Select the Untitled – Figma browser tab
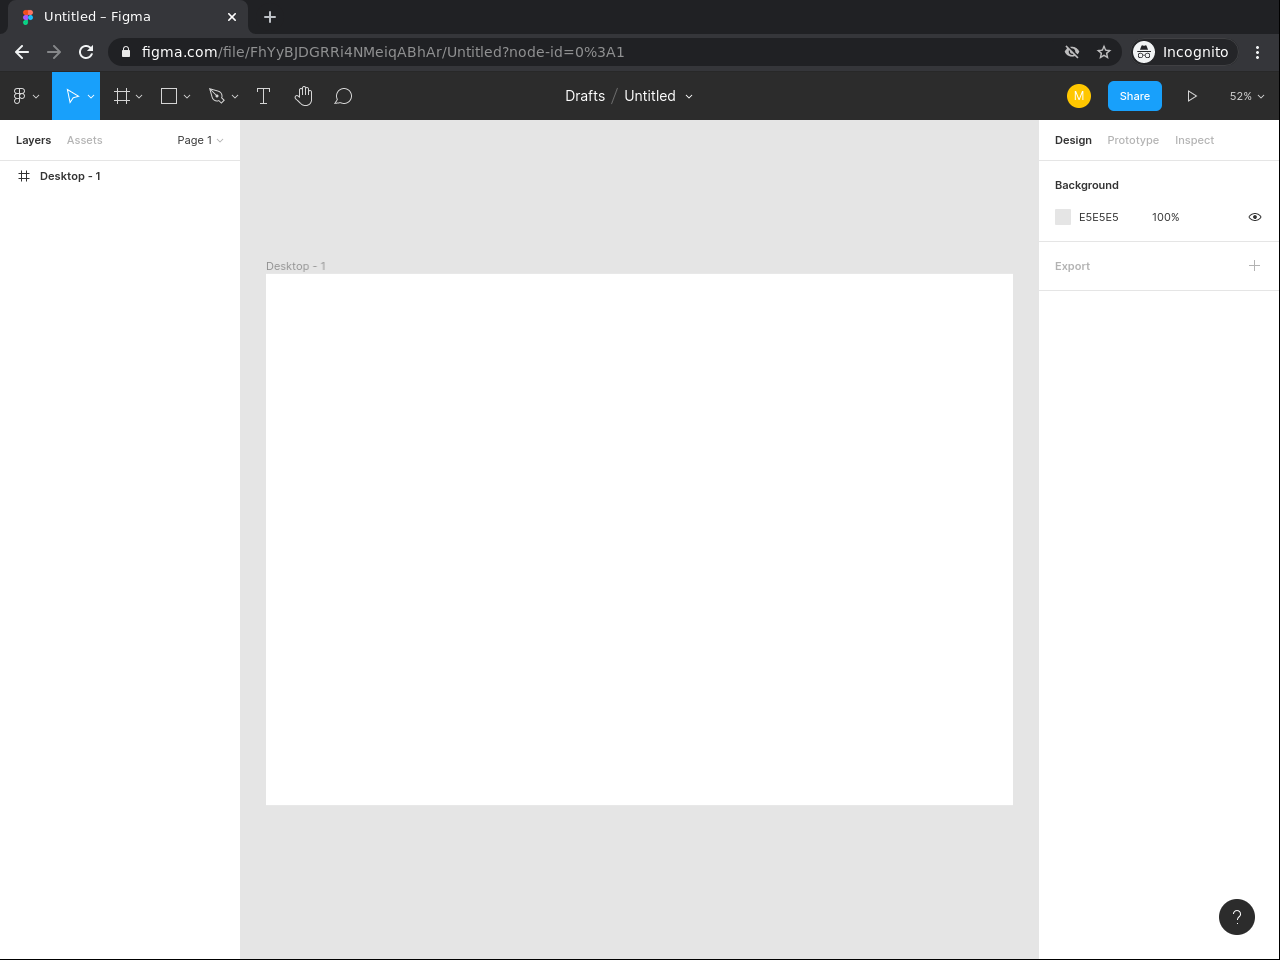Screen dimensions: 1280x960 pyautogui.click(x=128, y=17)
